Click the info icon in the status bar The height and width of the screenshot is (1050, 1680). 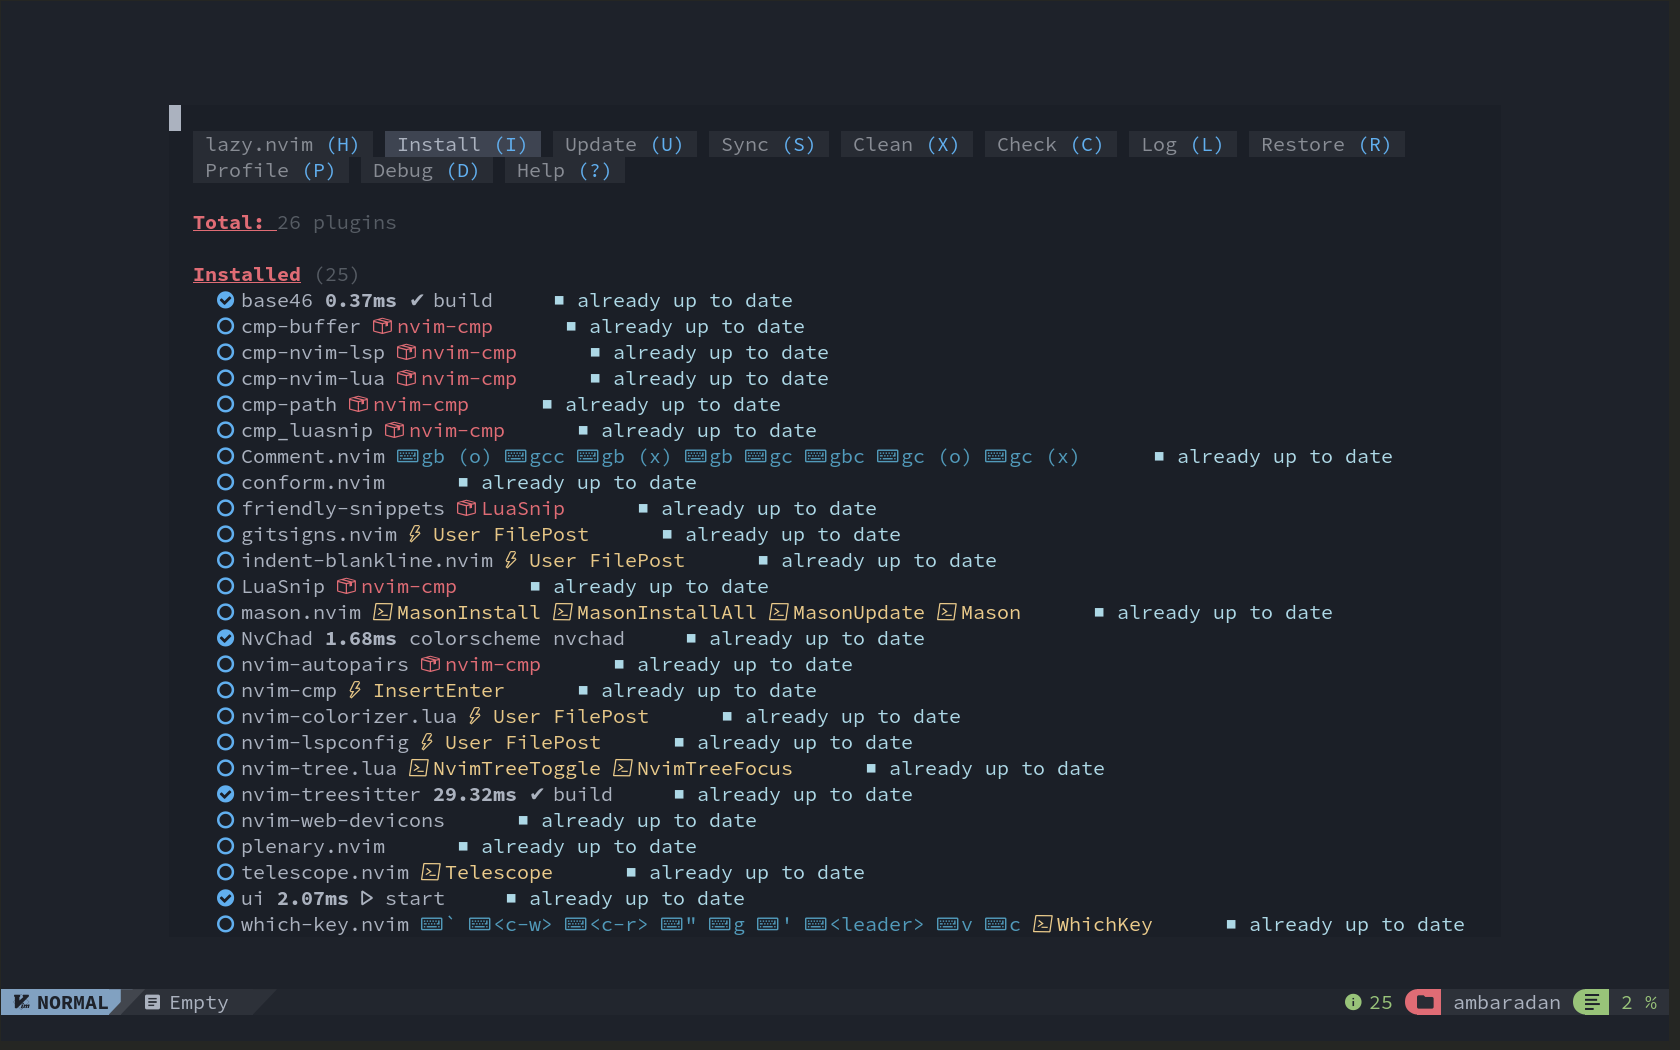1353,1002
